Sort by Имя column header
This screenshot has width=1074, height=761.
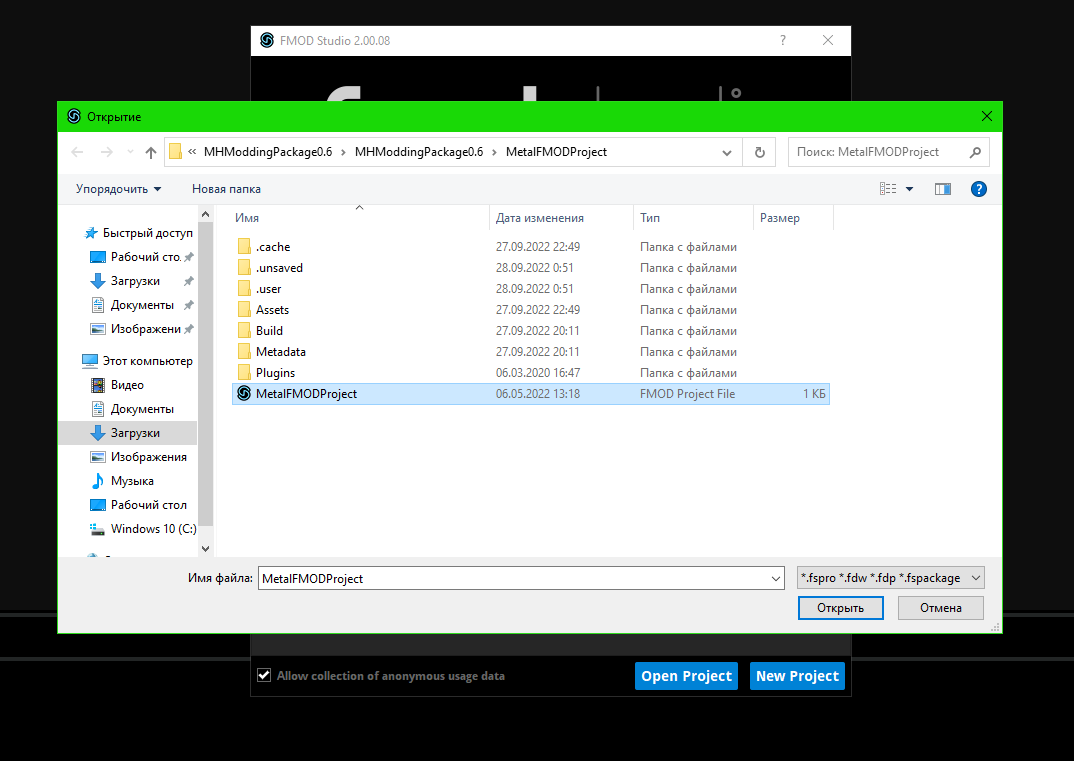[x=359, y=218]
